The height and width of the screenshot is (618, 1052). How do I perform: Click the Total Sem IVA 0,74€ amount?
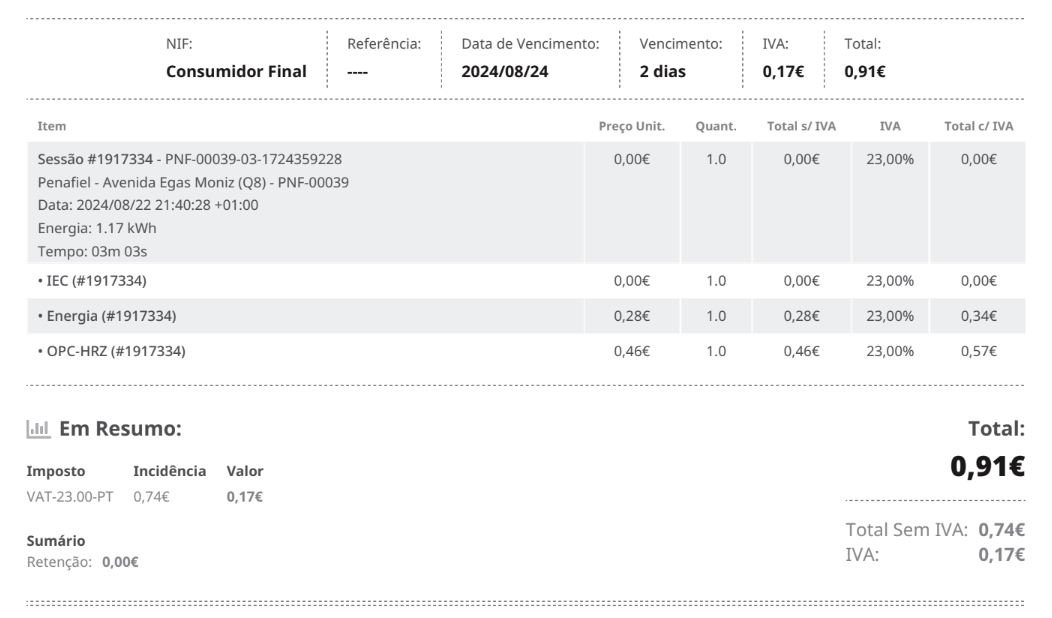pos(1001,531)
